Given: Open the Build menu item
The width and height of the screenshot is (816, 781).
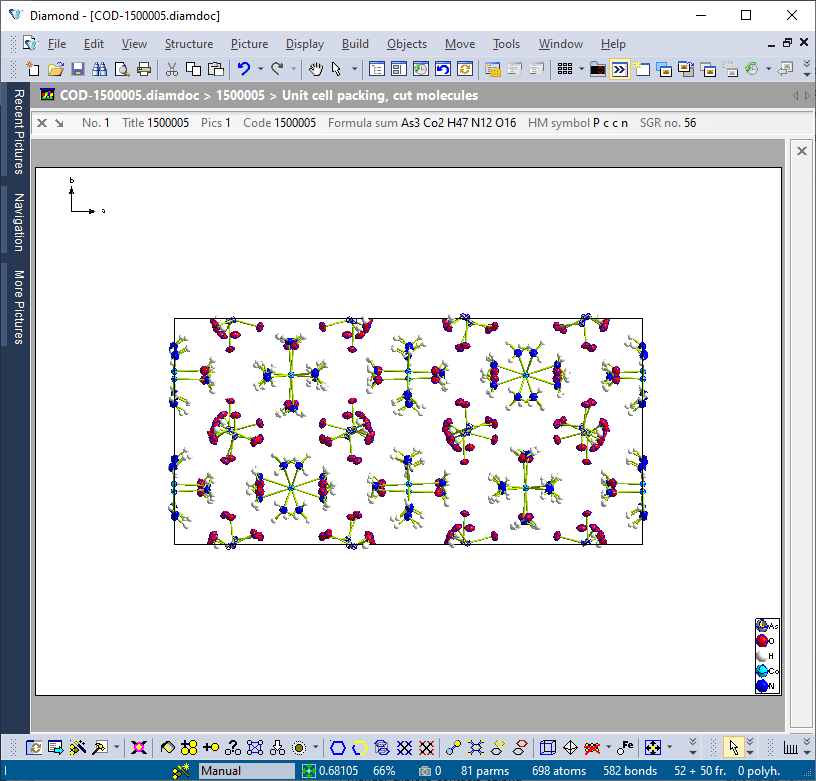Looking at the screenshot, I should point(355,44).
